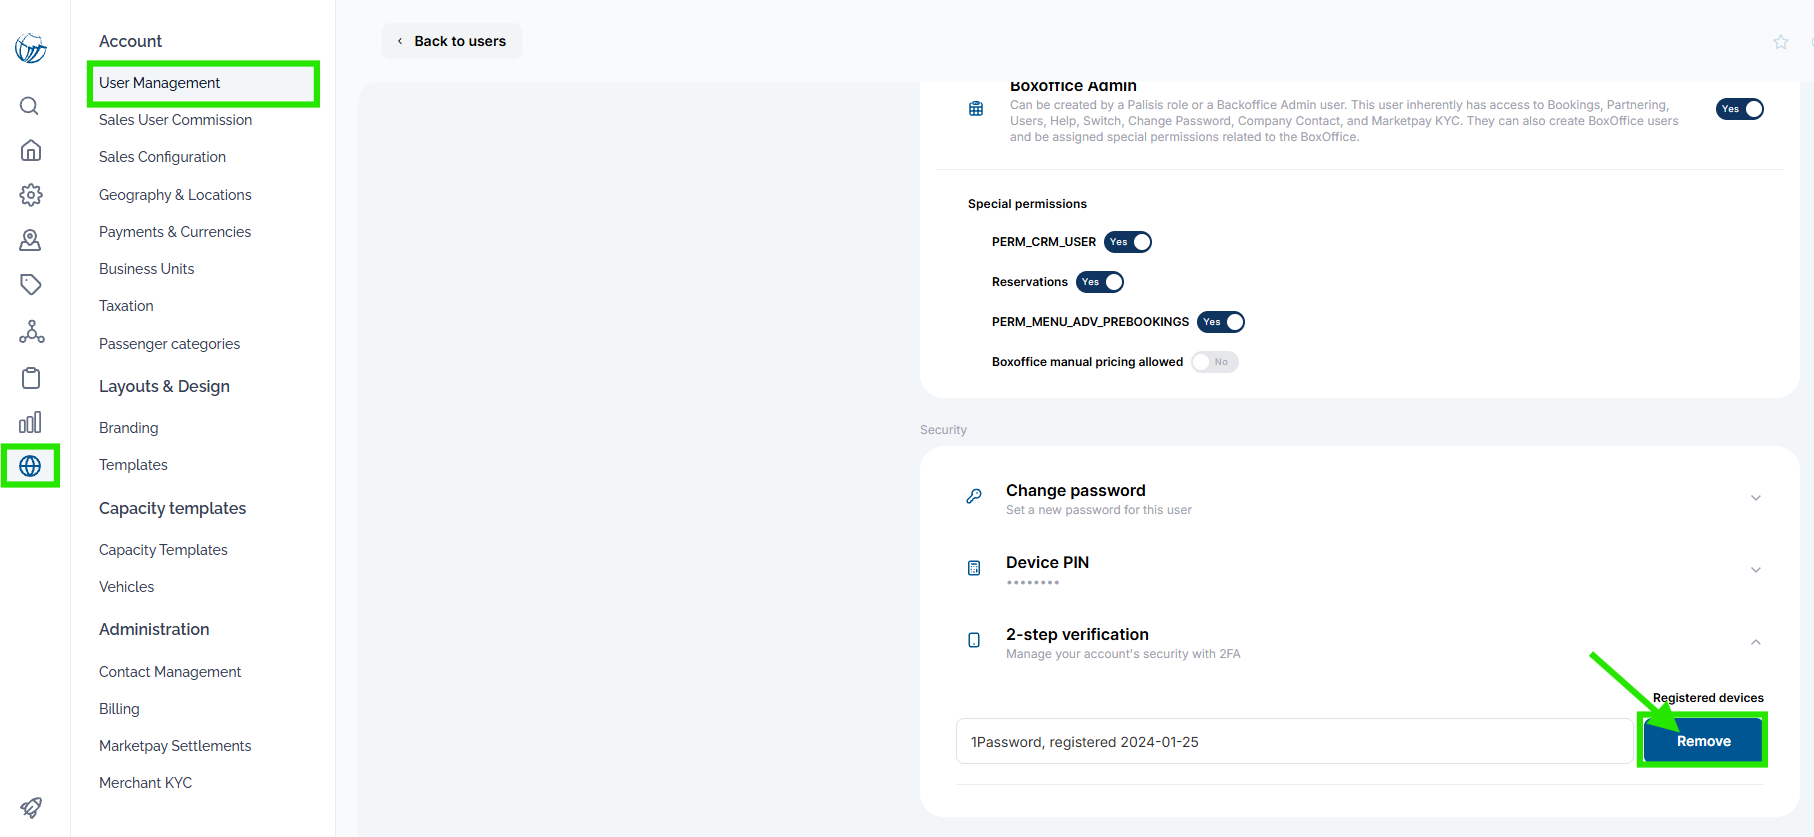Enable Boxoffice manual pricing allowed toggle
Viewport: 1814px width, 837px height.
click(x=1215, y=362)
